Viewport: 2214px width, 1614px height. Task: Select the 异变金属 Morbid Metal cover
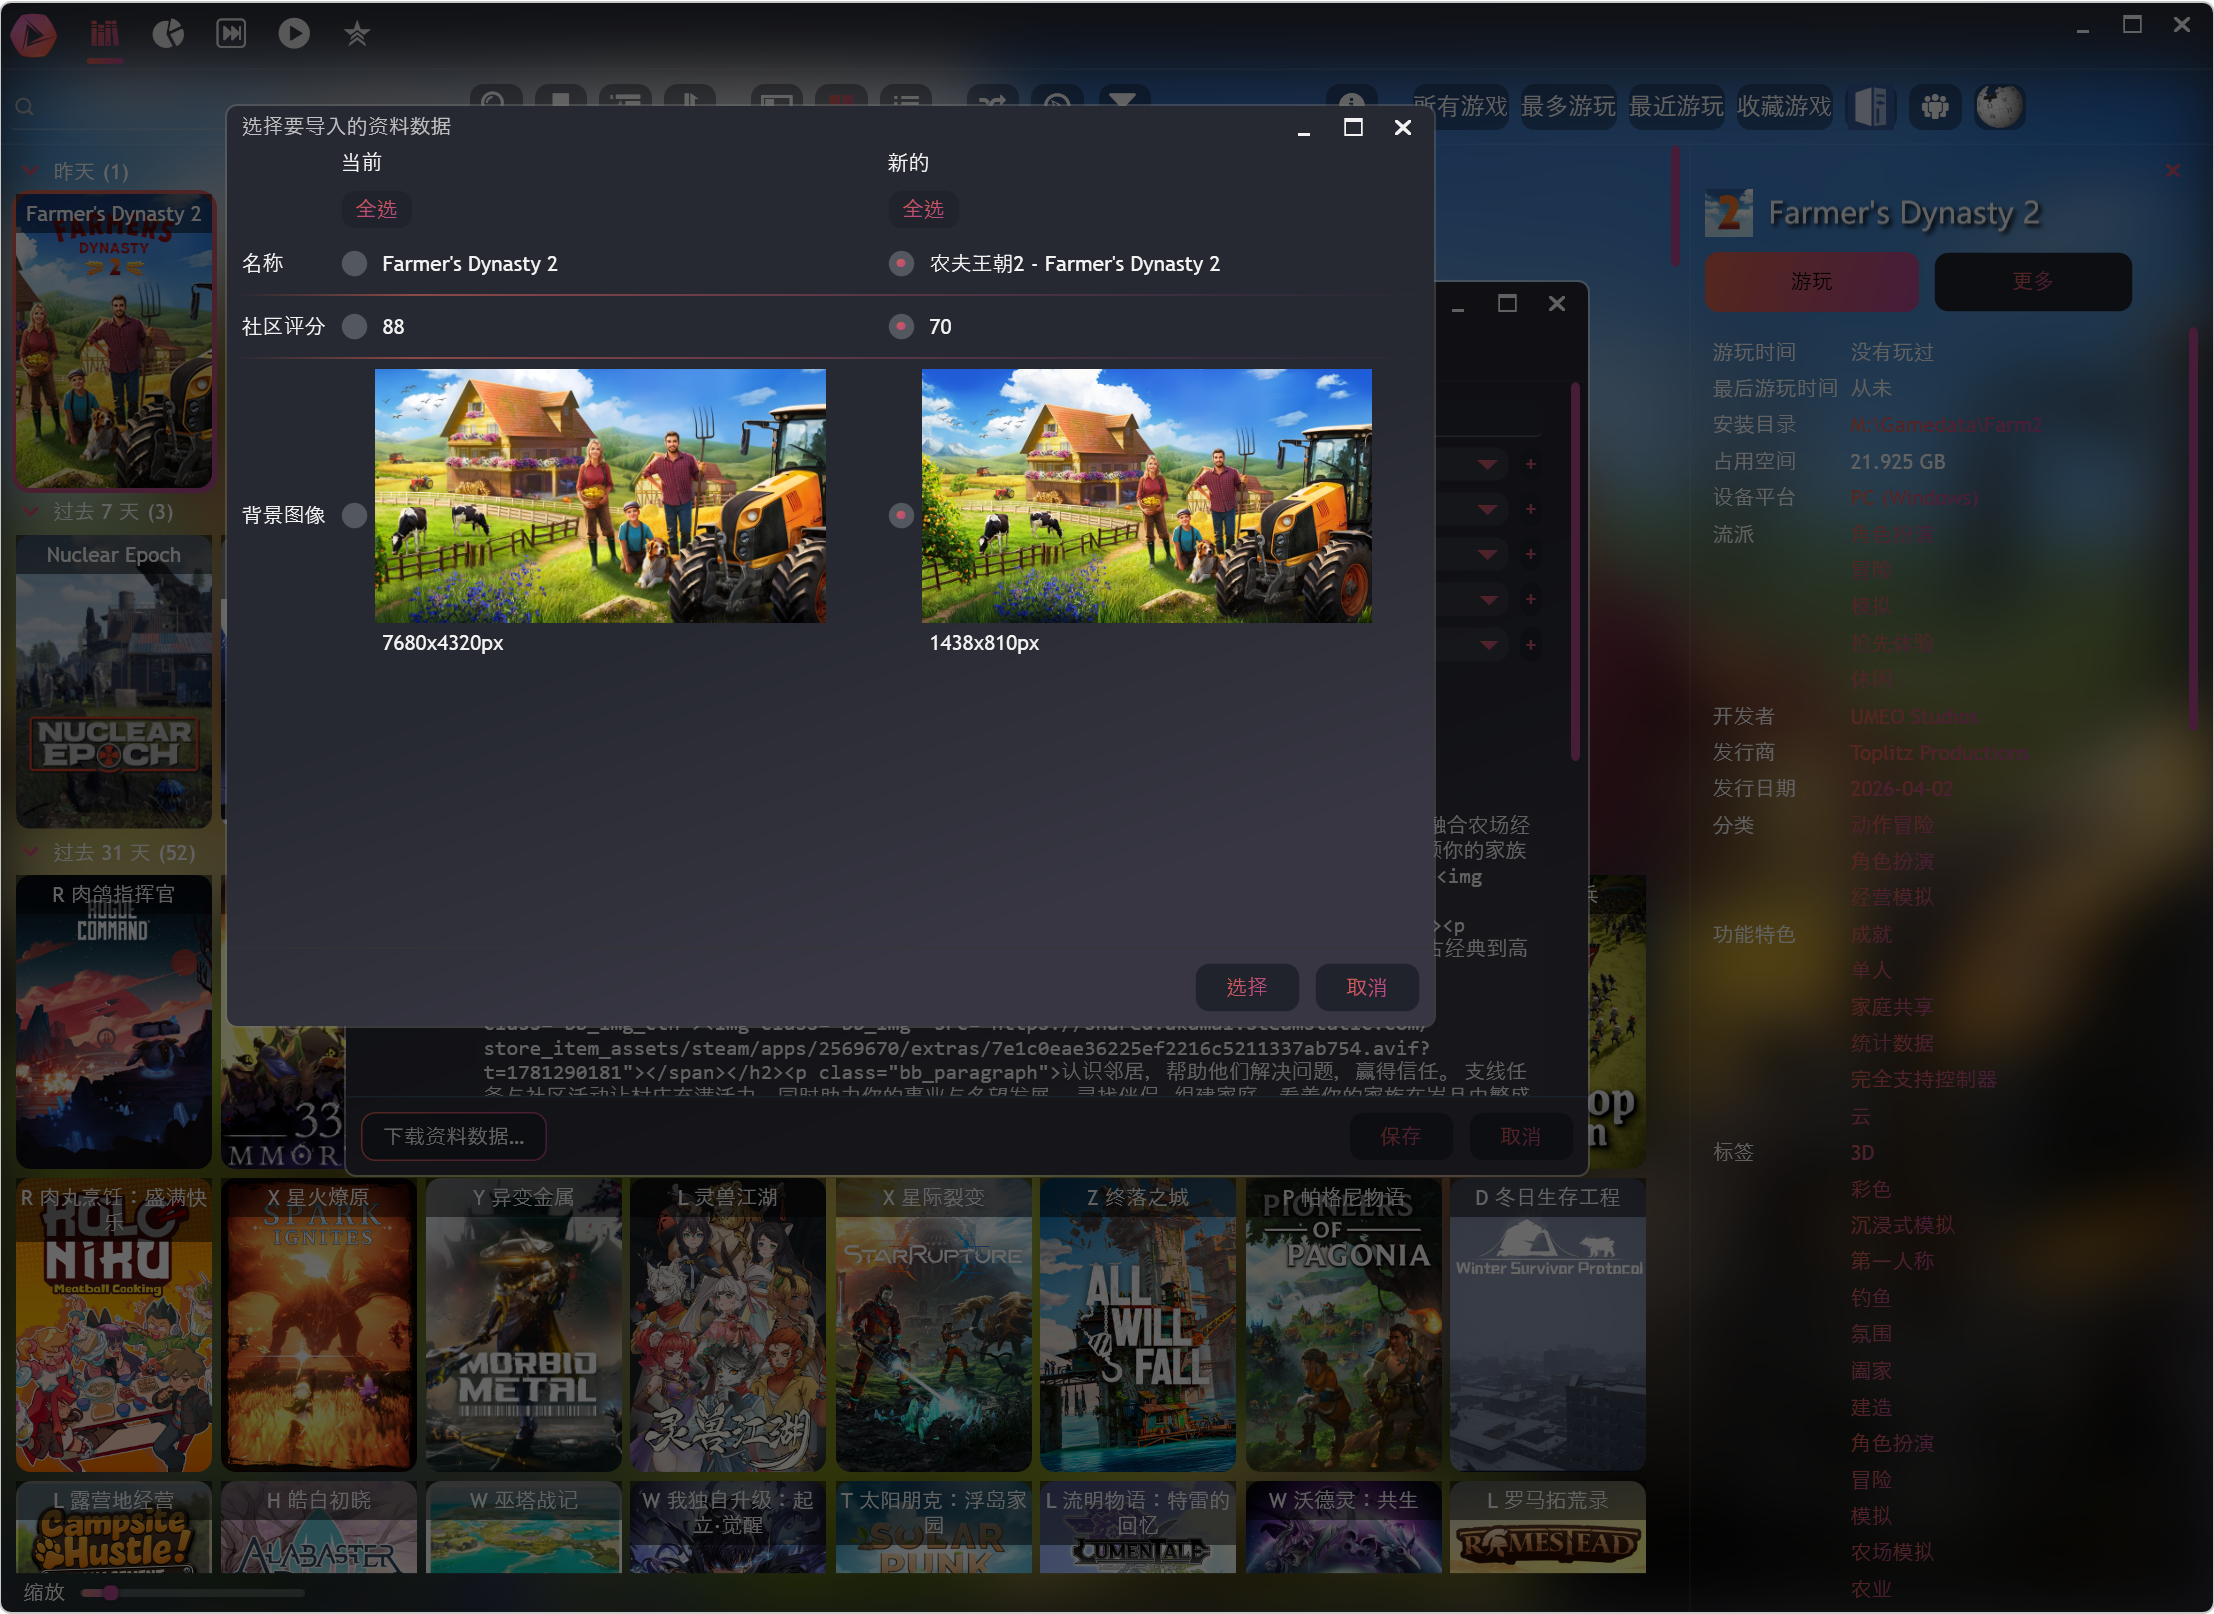point(524,1325)
